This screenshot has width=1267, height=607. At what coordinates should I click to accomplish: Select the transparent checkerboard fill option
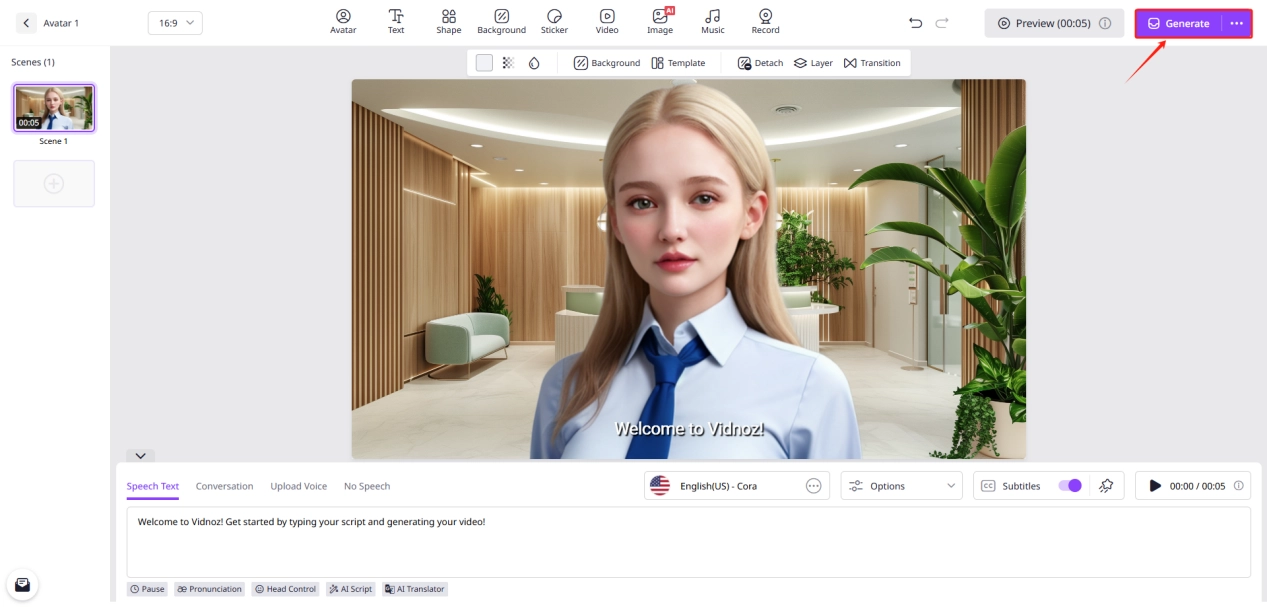[508, 63]
